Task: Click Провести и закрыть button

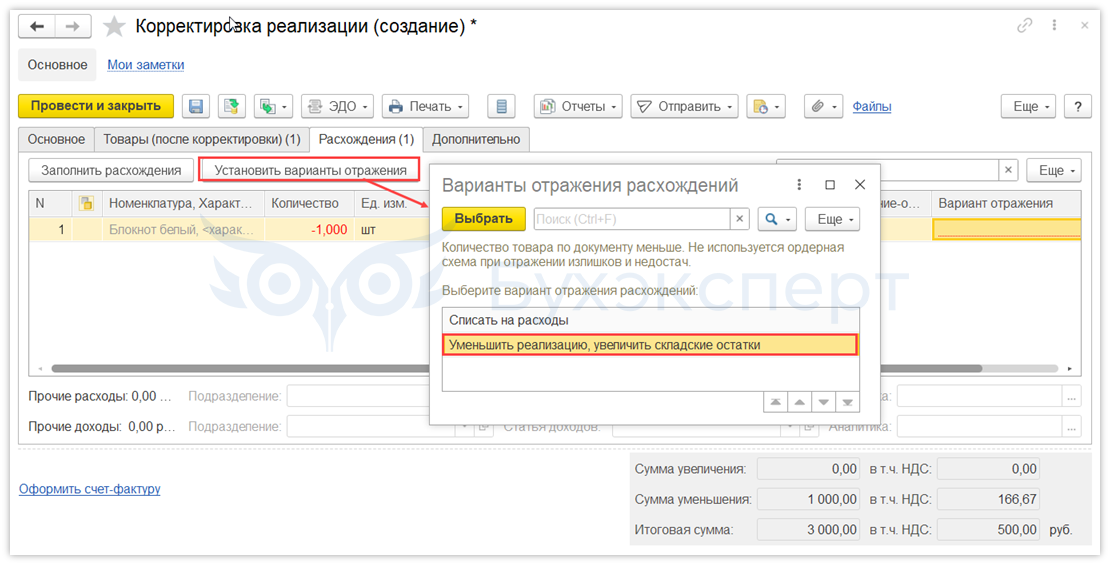Action: coord(96,106)
